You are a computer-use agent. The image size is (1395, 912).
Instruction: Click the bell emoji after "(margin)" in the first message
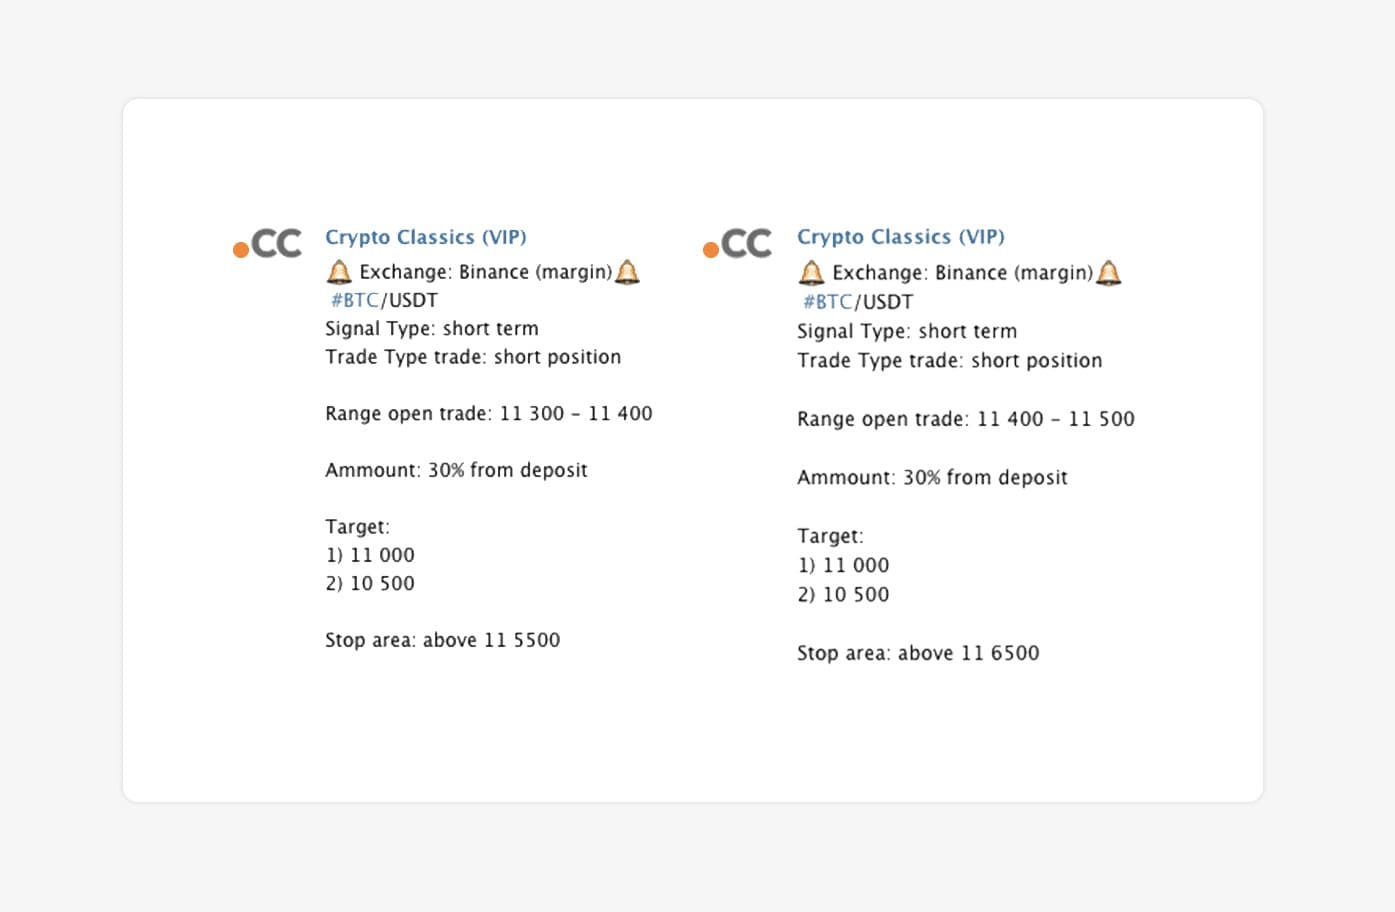627,272
